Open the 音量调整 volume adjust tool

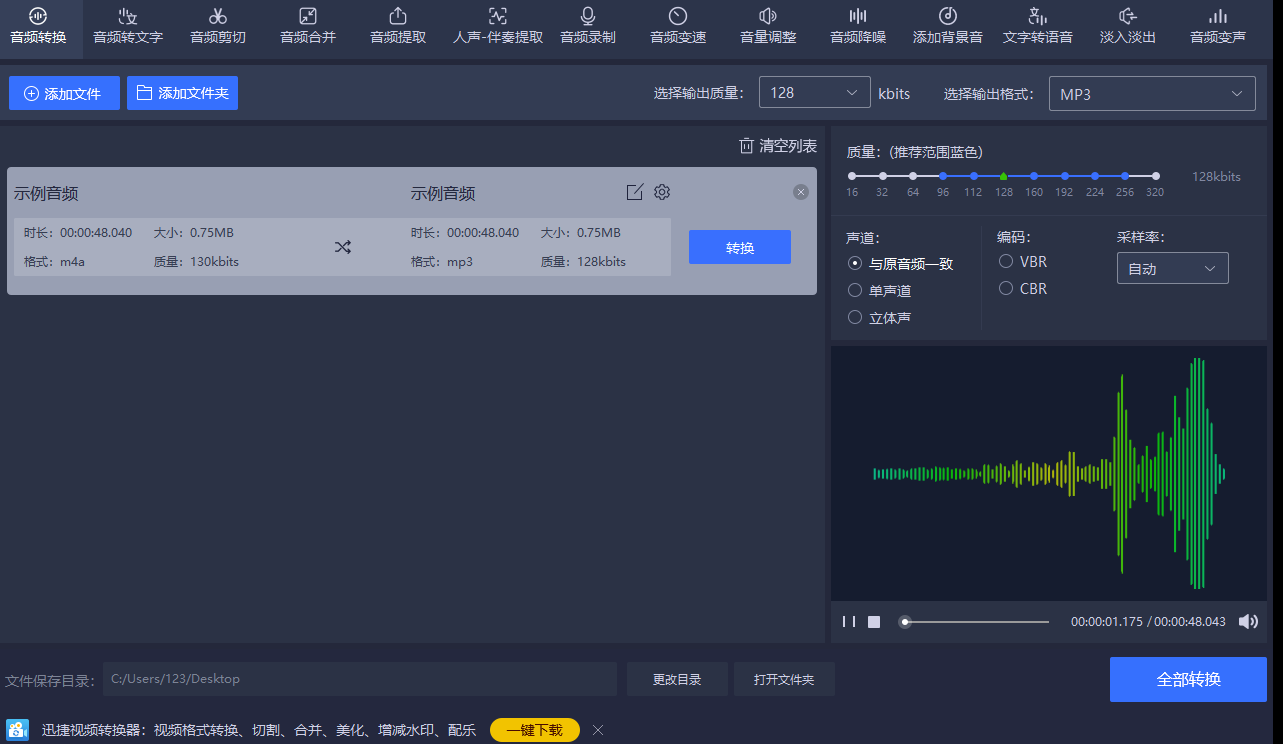point(768,26)
